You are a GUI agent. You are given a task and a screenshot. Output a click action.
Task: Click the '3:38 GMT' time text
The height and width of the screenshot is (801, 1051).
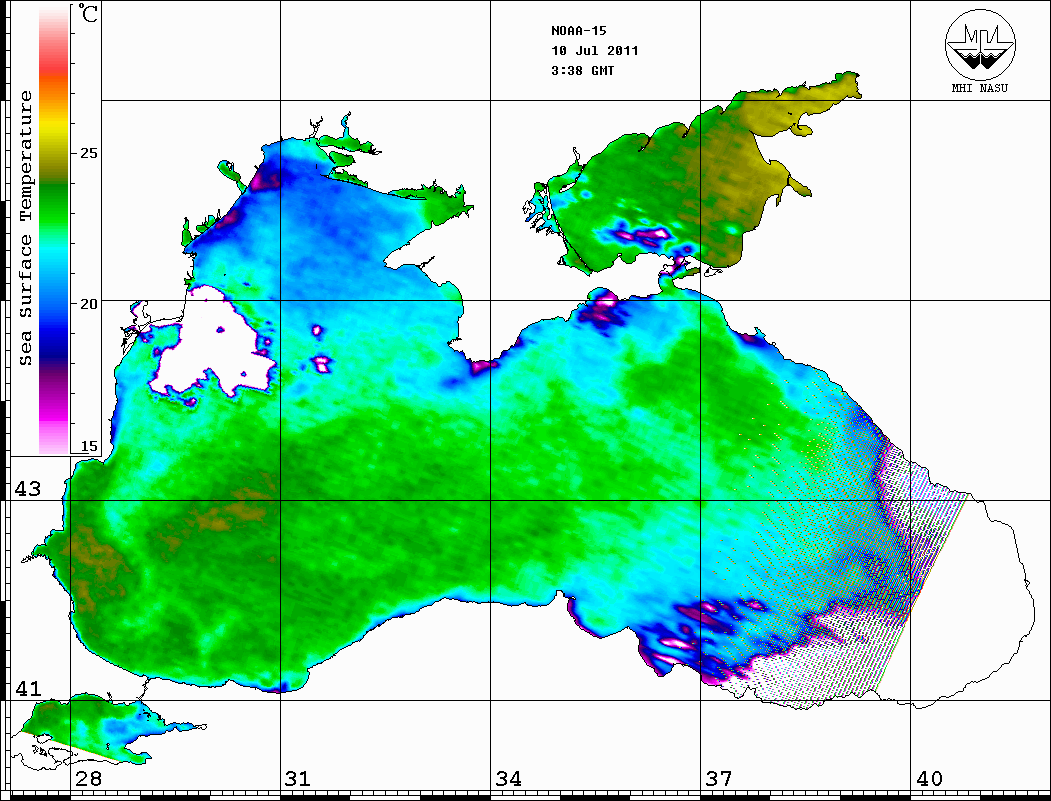coord(582,70)
